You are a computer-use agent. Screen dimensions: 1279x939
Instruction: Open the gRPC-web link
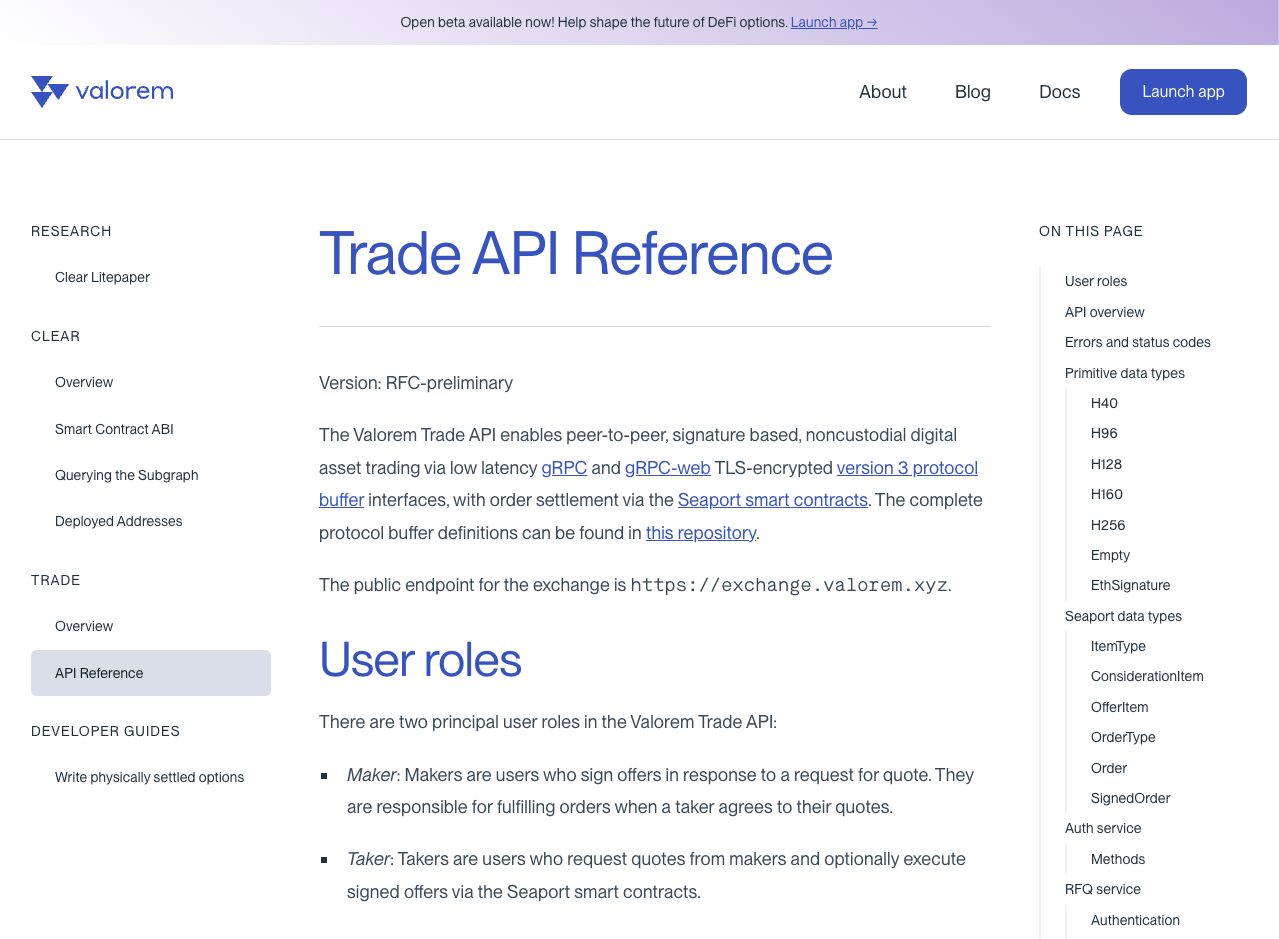pyautogui.click(x=668, y=468)
